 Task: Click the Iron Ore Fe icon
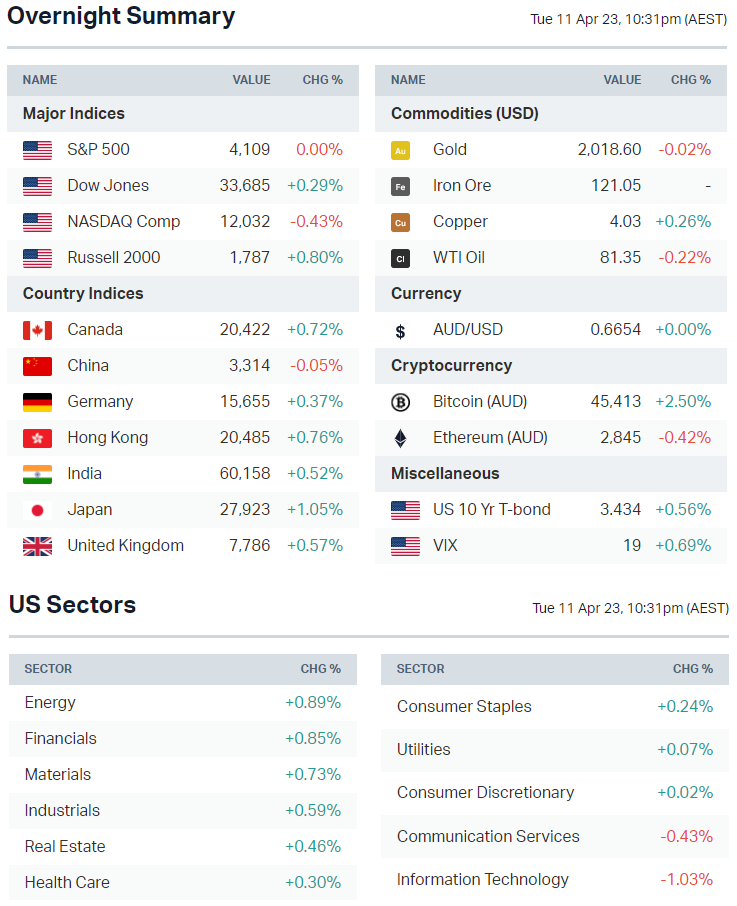pyautogui.click(x=400, y=186)
